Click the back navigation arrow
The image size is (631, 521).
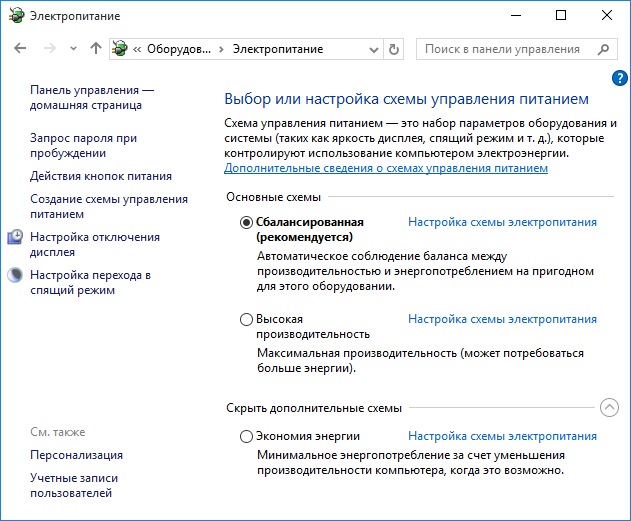[x=21, y=49]
